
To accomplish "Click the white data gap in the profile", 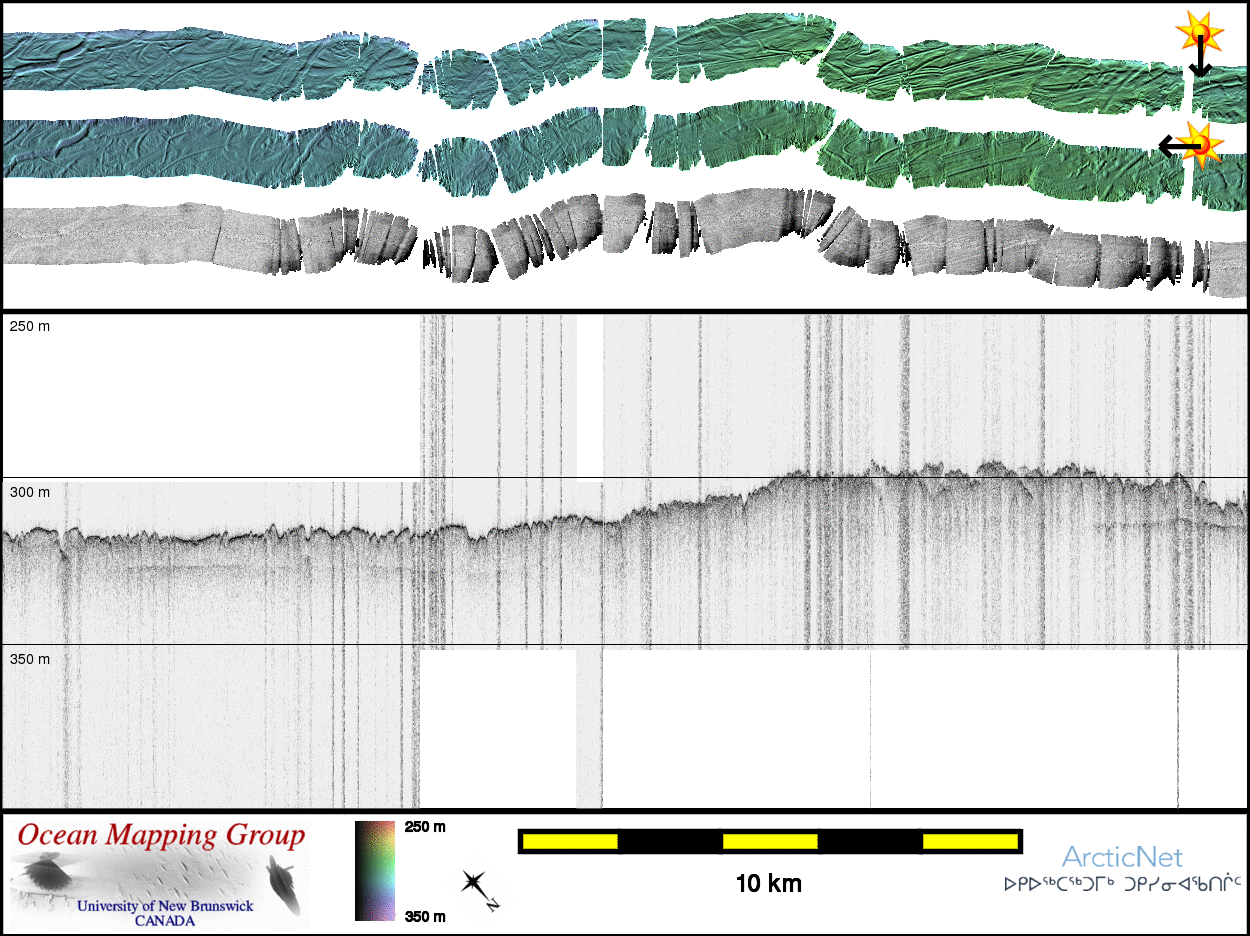I will point(590,395).
